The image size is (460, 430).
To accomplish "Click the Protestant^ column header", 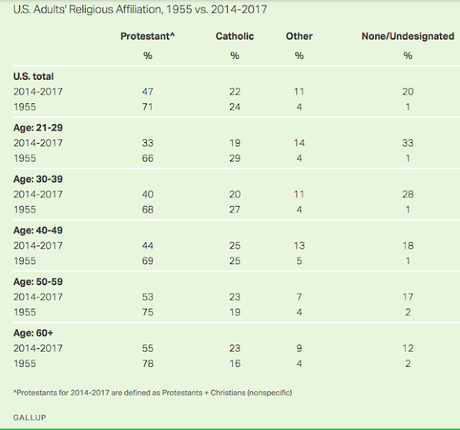I will coord(147,36).
